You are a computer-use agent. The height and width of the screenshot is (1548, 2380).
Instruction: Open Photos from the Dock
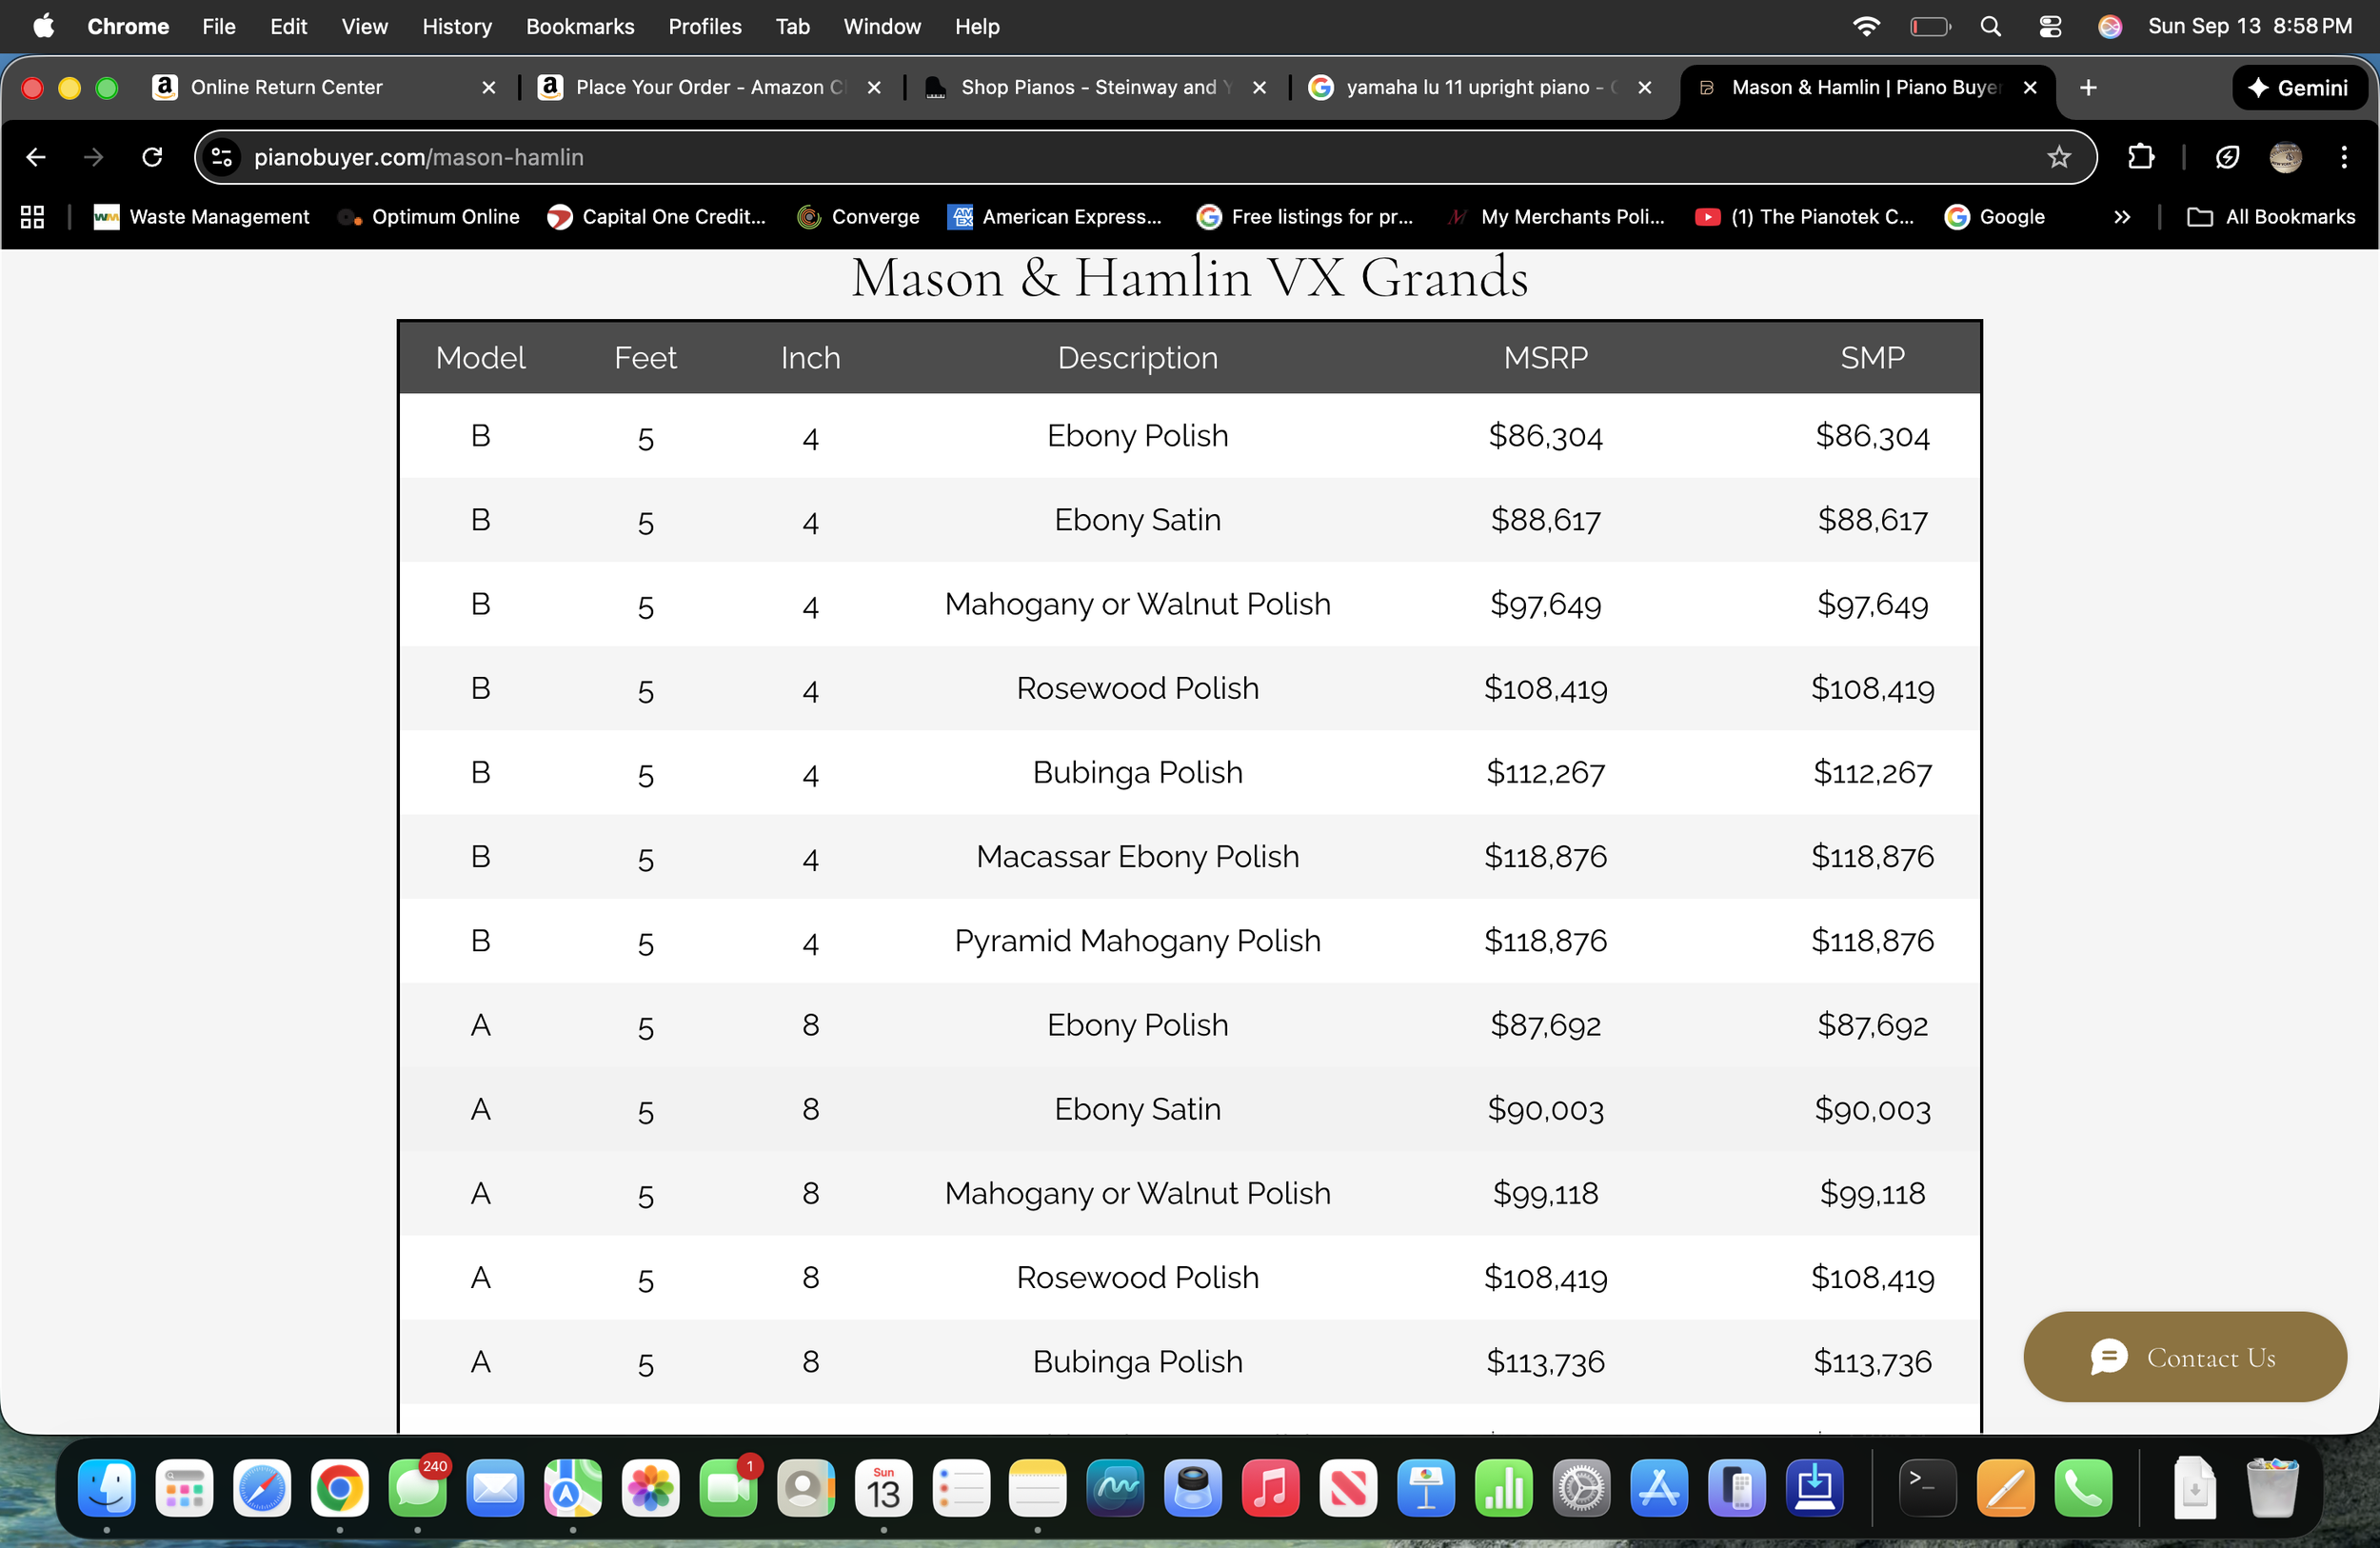click(x=651, y=1488)
